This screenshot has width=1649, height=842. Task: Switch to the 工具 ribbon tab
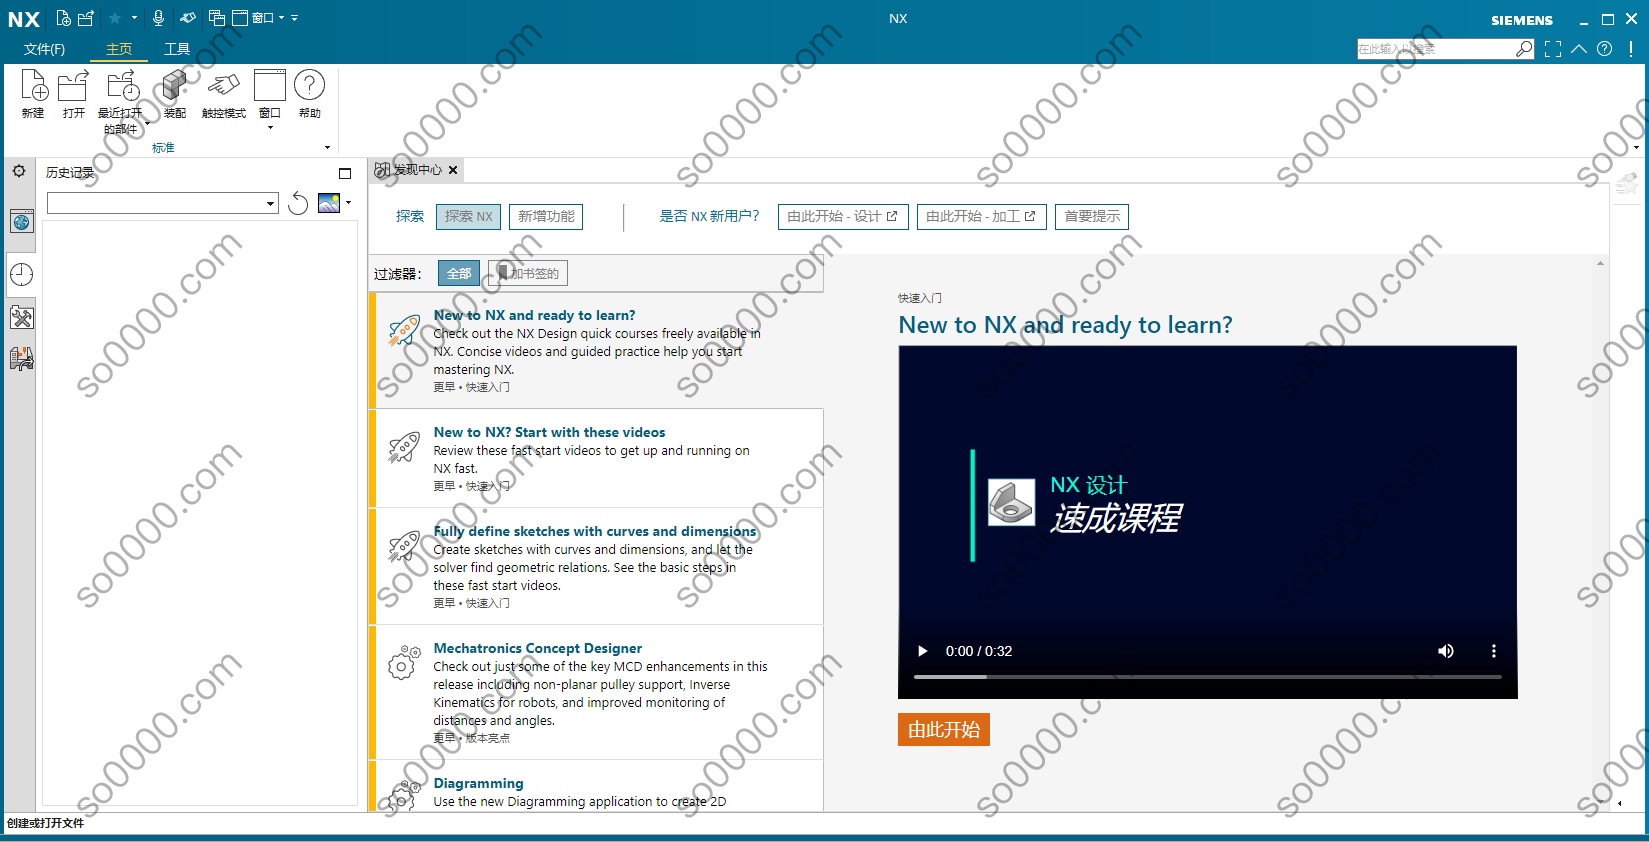point(177,49)
